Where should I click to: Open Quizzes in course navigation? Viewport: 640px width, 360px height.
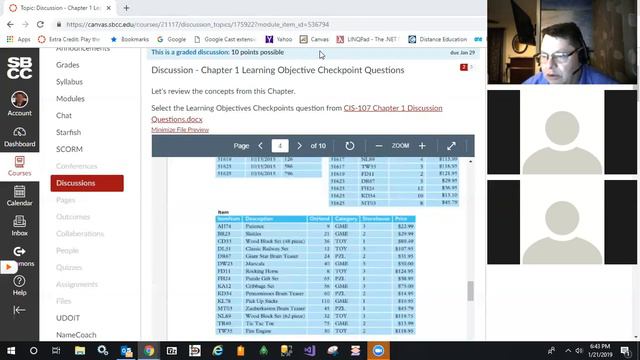click(69, 267)
